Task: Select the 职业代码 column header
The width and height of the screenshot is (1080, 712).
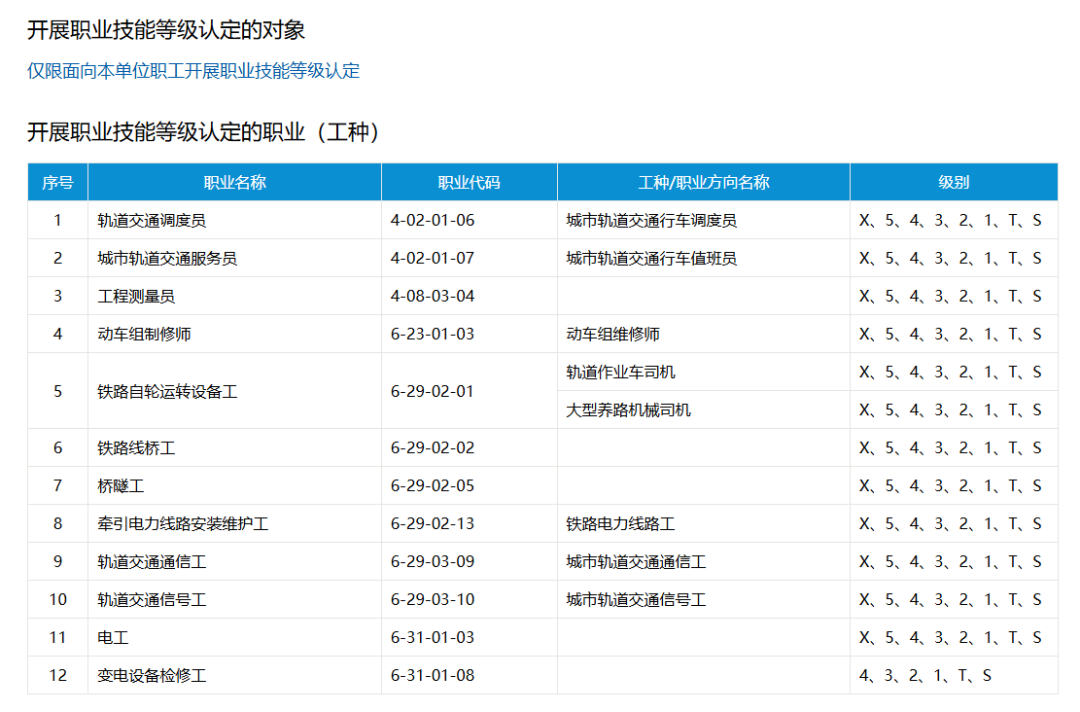Action: (x=469, y=182)
